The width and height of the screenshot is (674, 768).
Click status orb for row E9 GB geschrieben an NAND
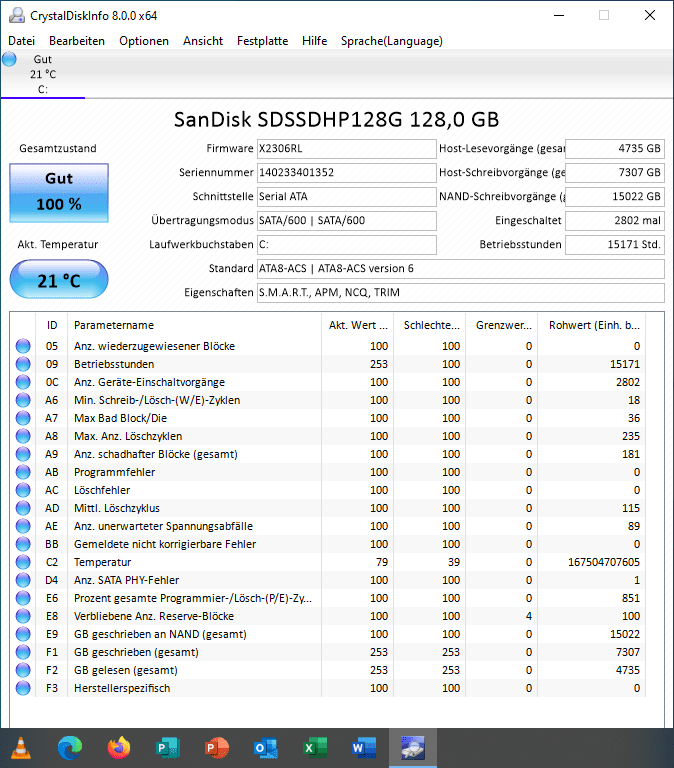click(x=23, y=634)
